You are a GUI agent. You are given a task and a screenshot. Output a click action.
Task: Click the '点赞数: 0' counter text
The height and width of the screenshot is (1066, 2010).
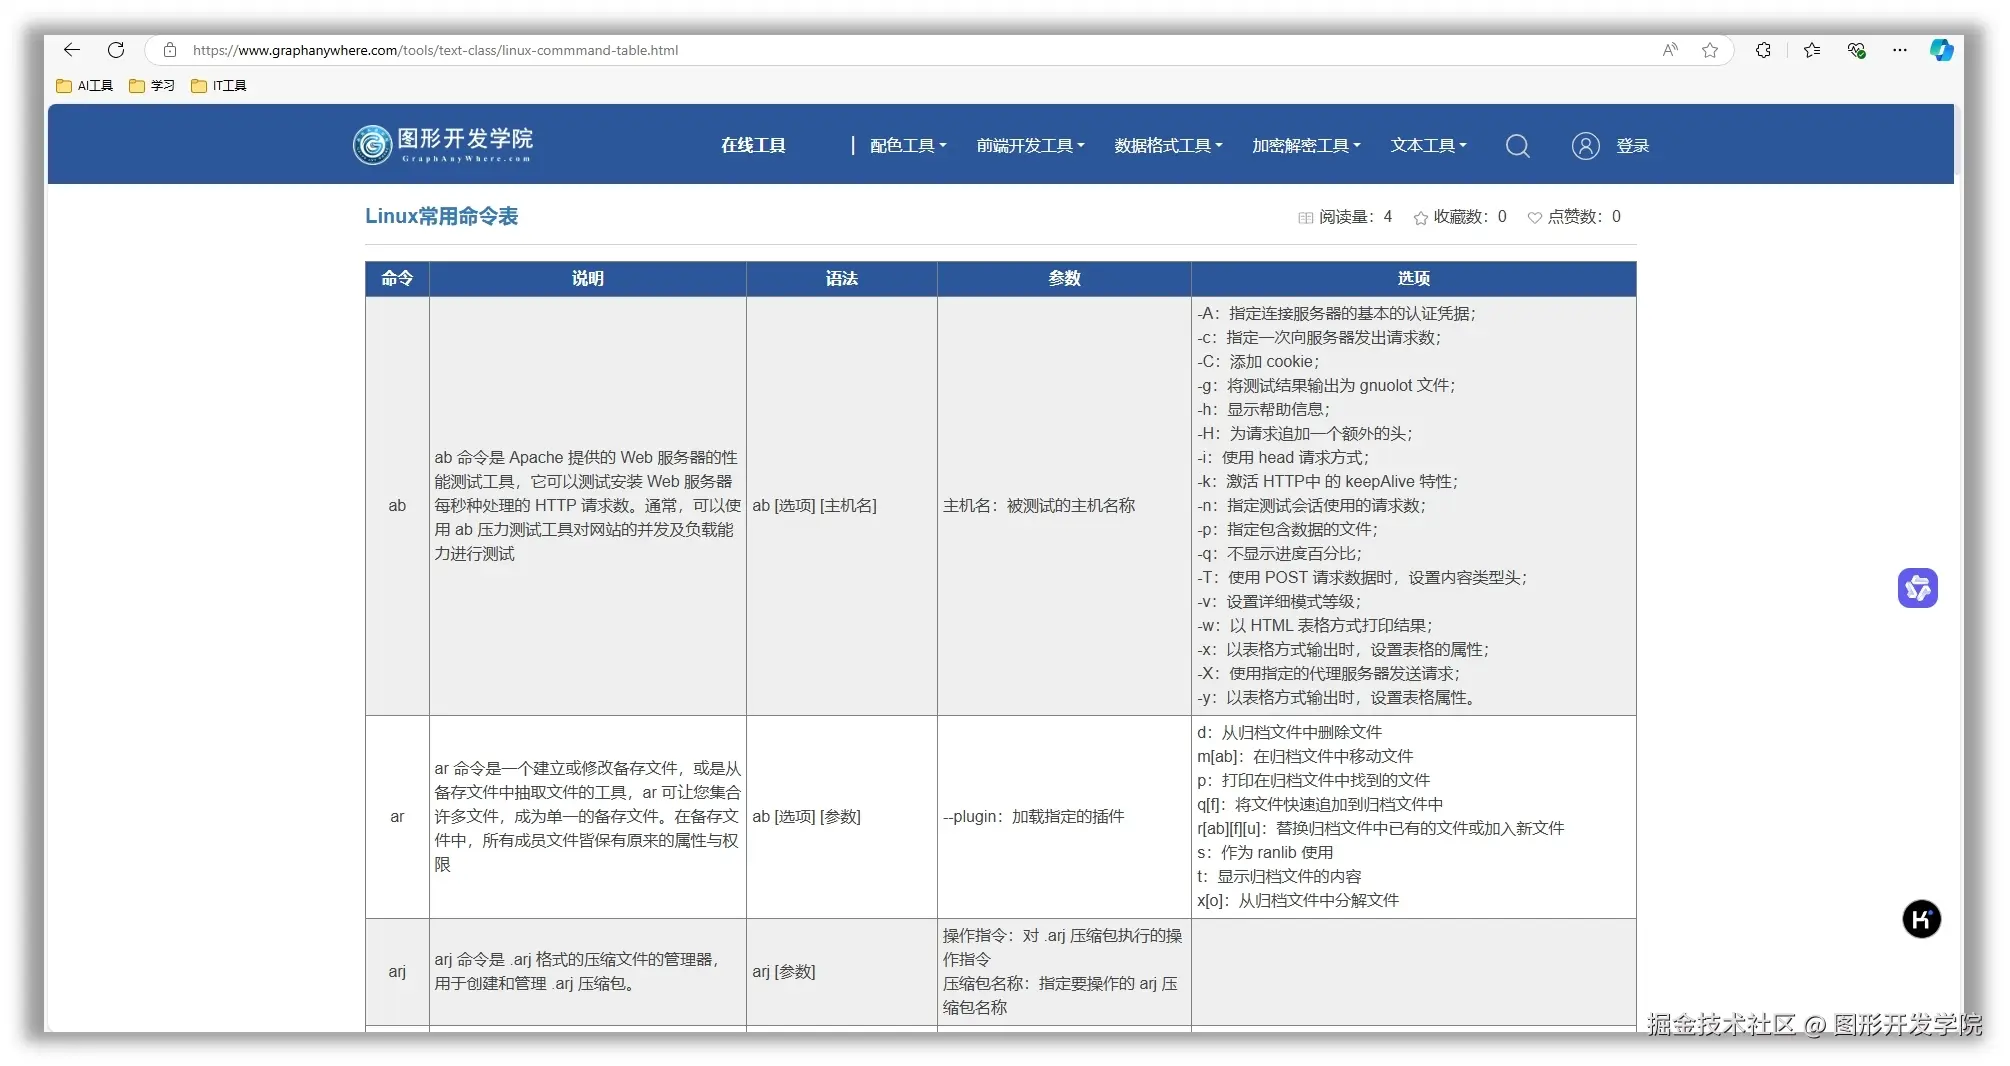[1584, 217]
